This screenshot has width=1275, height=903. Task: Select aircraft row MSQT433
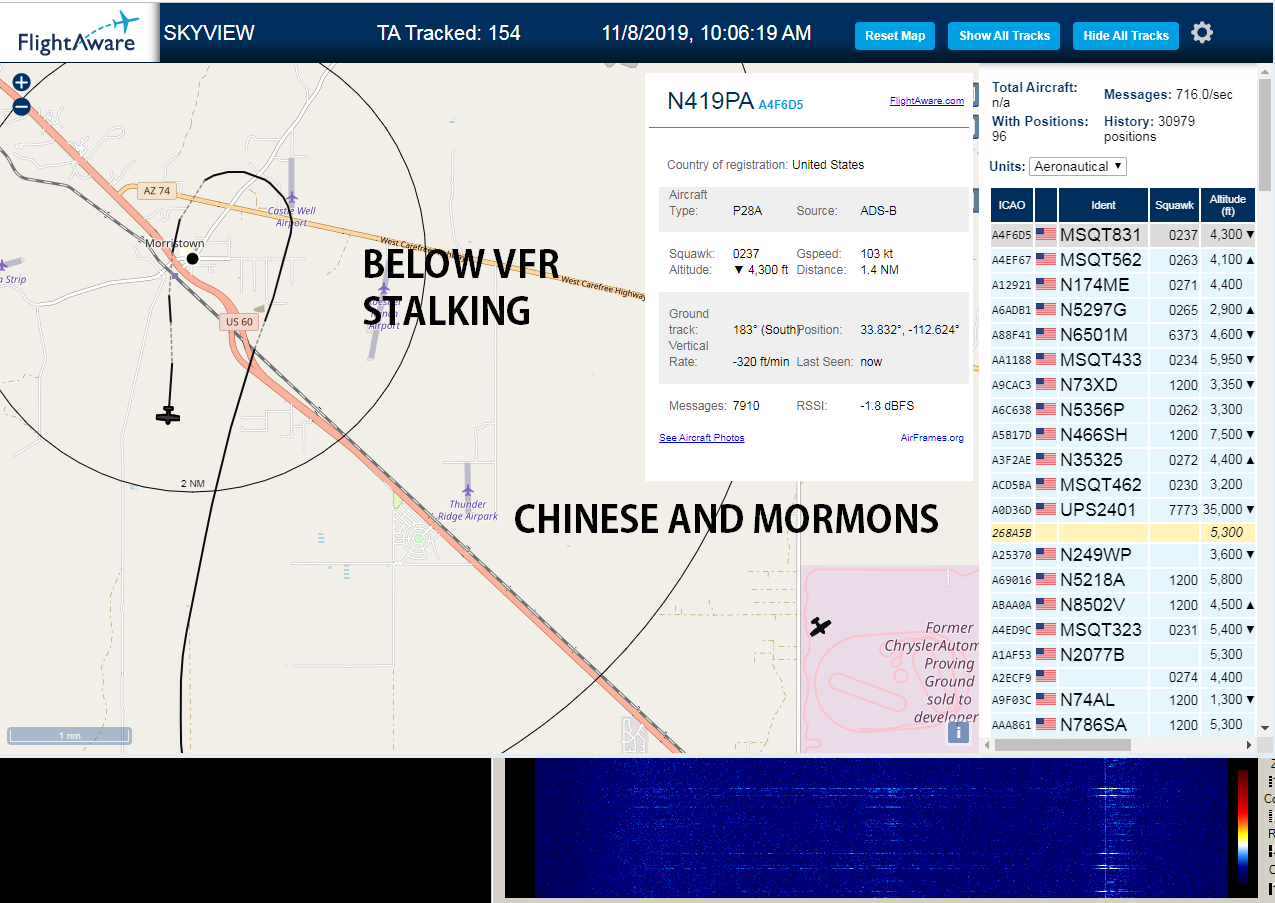click(1123, 360)
